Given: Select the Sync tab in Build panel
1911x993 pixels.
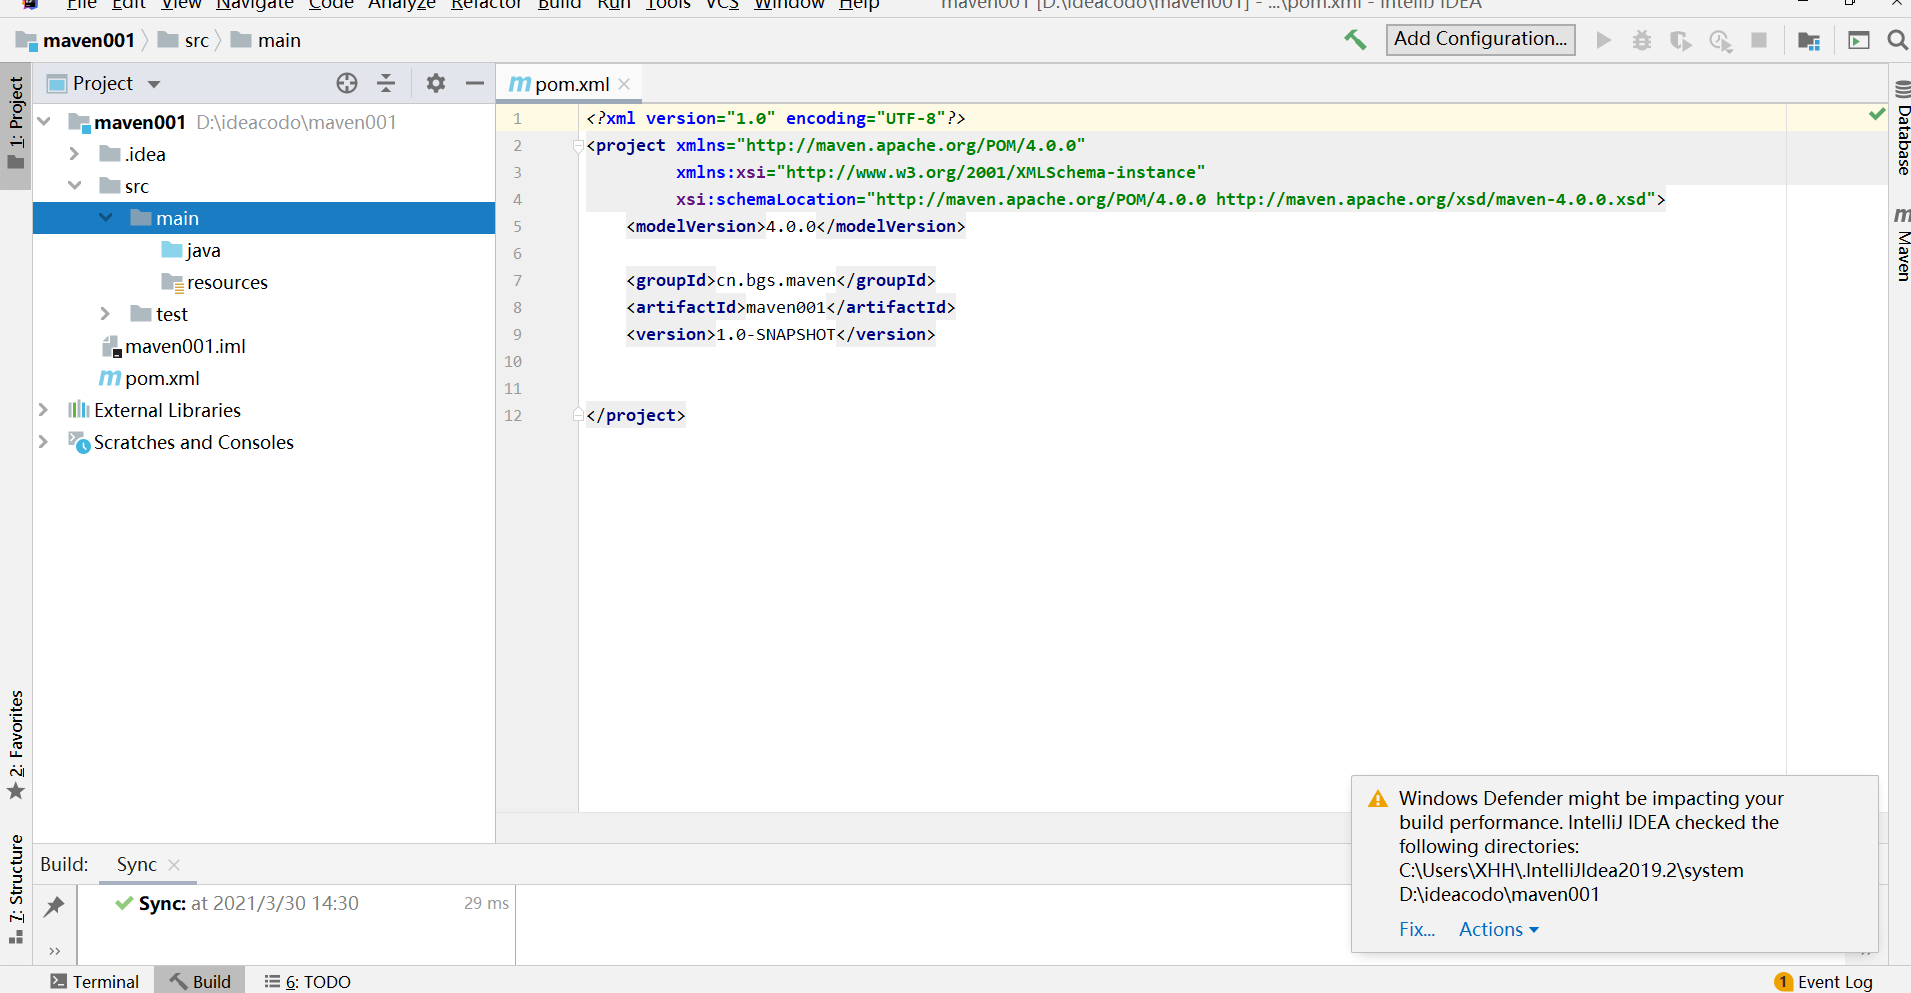Looking at the screenshot, I should [136, 865].
